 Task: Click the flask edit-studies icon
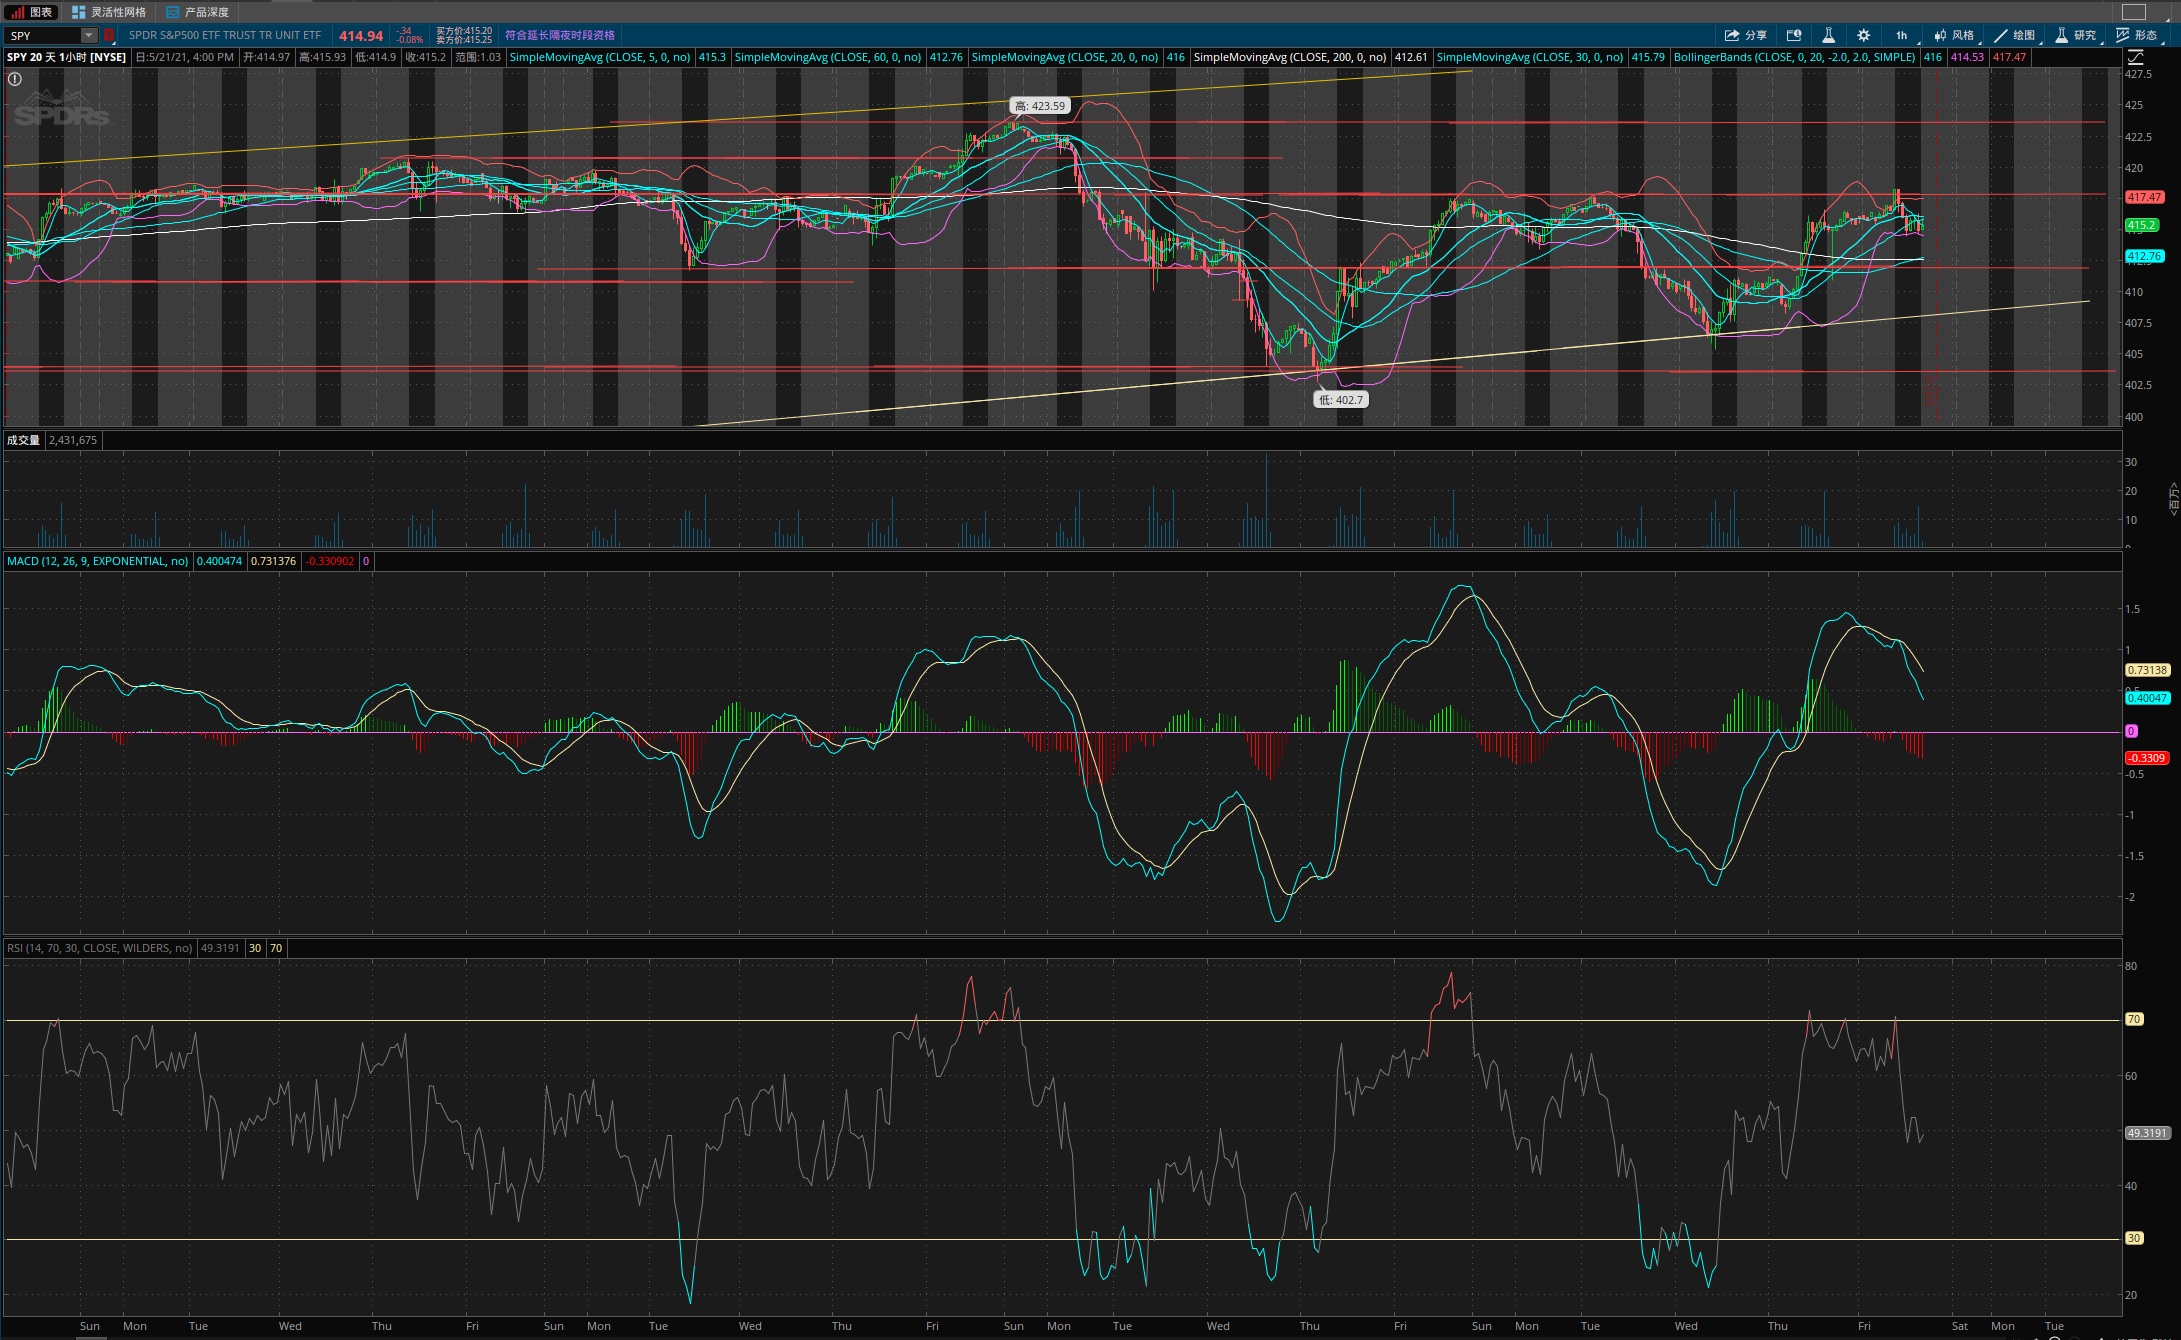pyautogui.click(x=1828, y=35)
